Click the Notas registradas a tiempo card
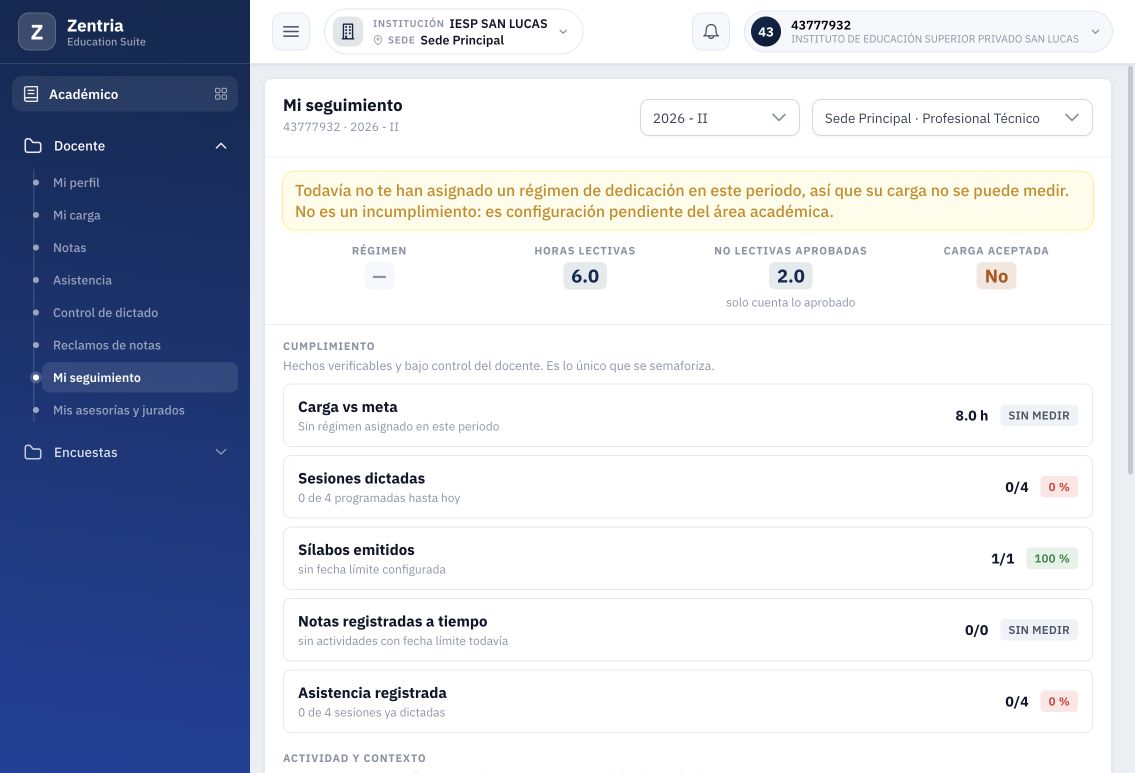 (688, 630)
